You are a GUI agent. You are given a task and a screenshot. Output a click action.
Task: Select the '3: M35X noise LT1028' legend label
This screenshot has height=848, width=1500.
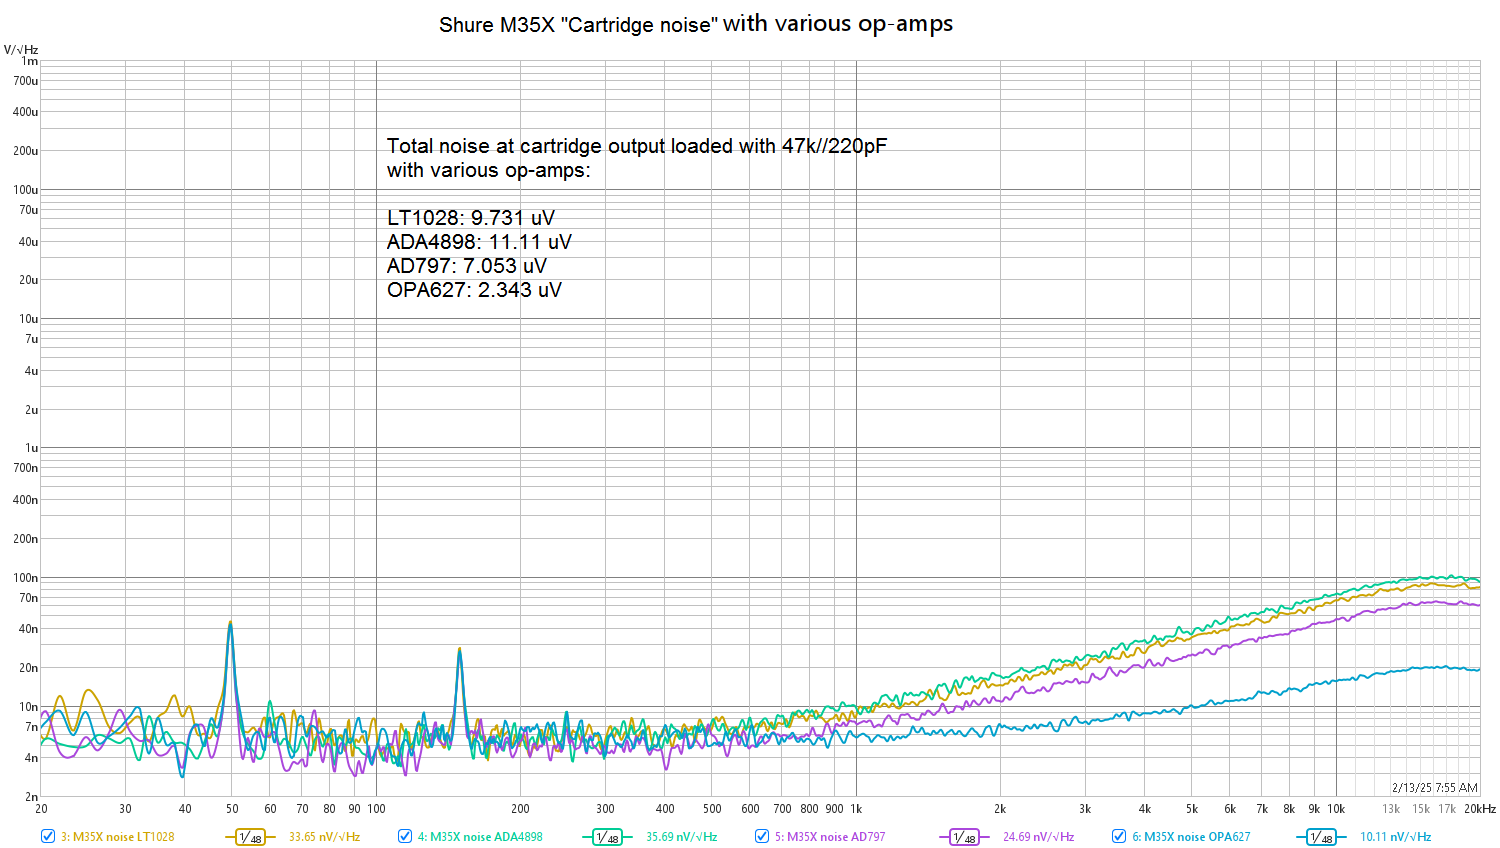pyautogui.click(x=117, y=837)
